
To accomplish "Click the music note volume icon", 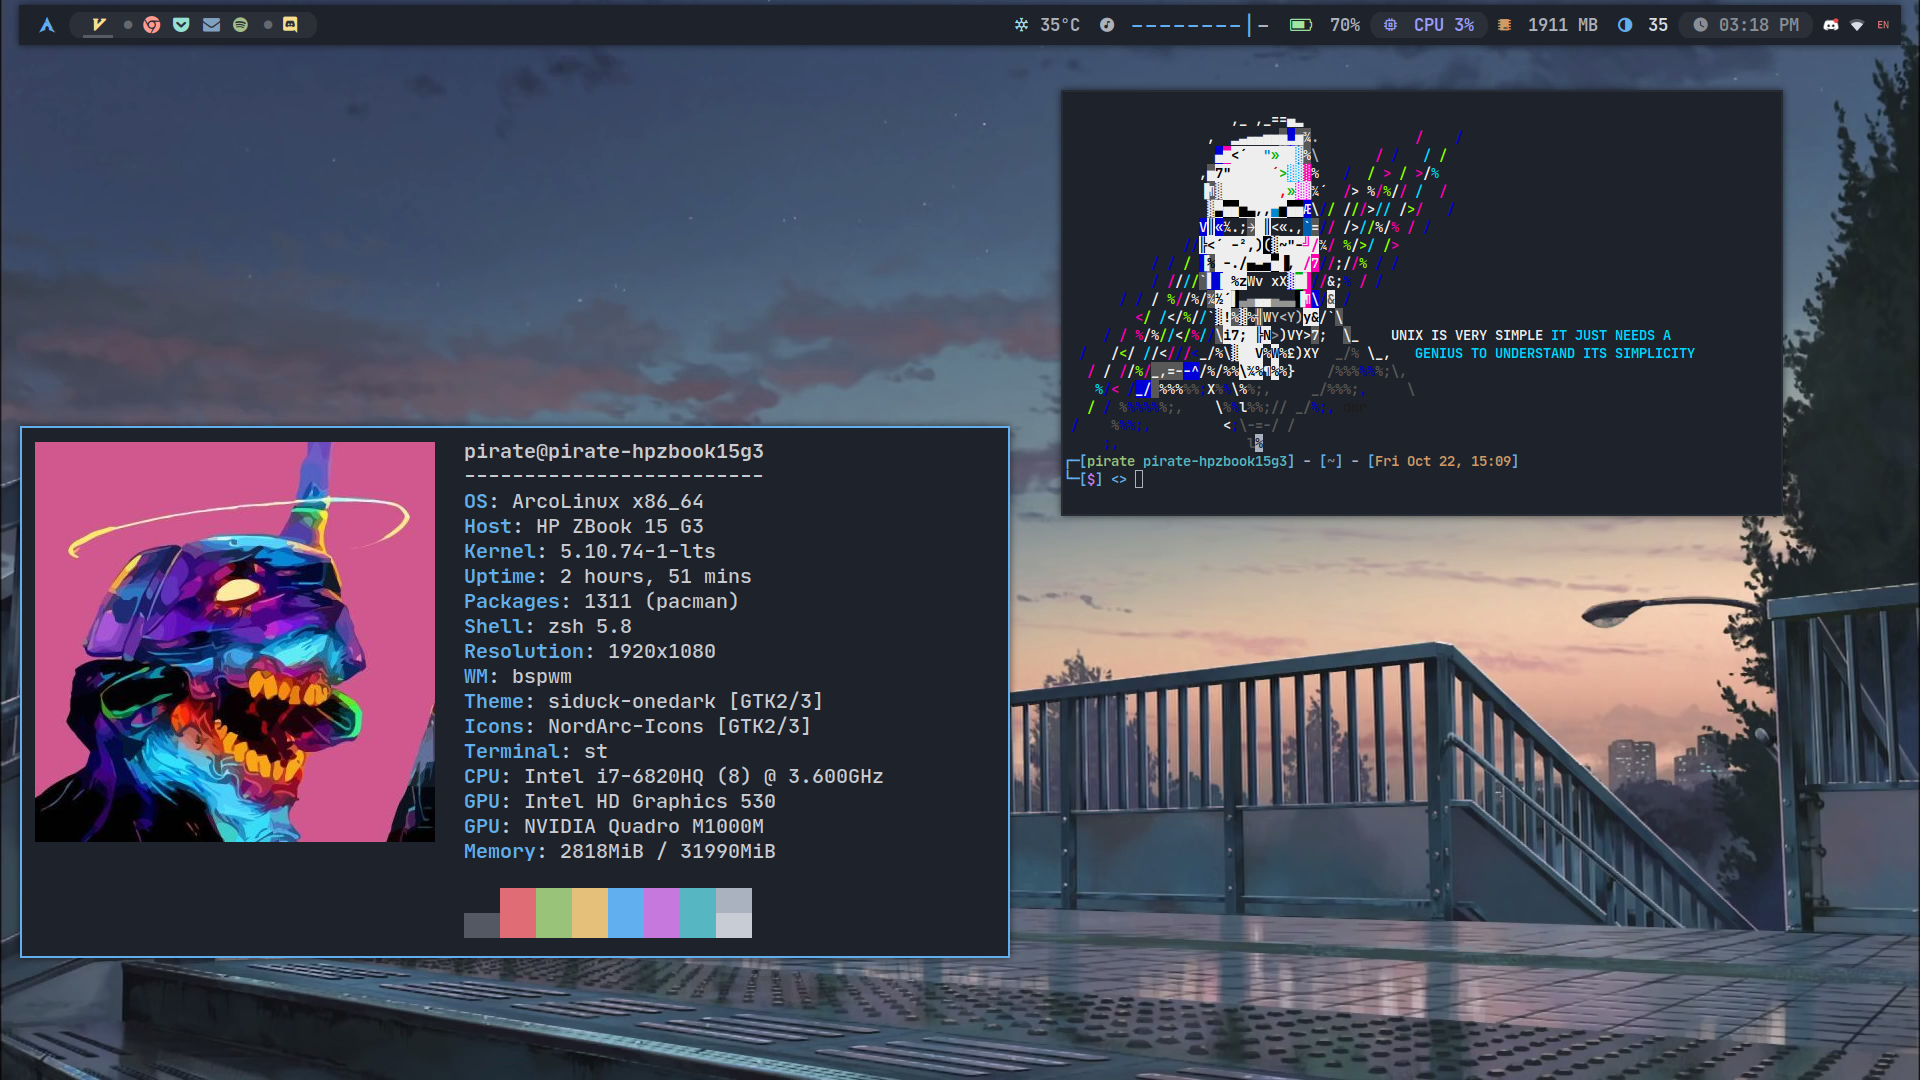I will tap(1107, 25).
